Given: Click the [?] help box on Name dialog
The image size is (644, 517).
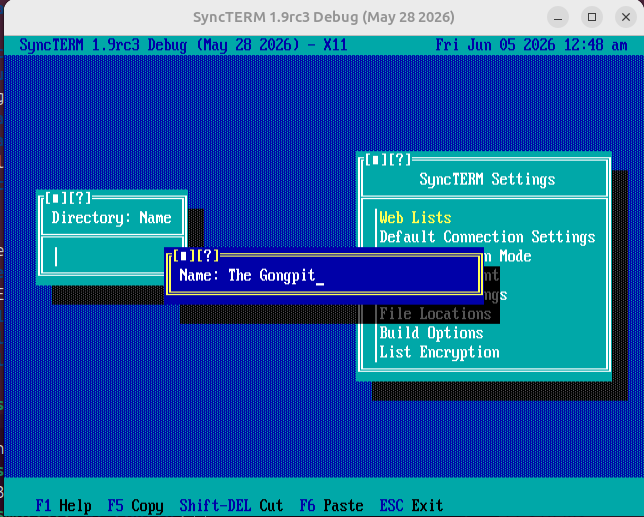Looking at the screenshot, I should tap(207, 256).
